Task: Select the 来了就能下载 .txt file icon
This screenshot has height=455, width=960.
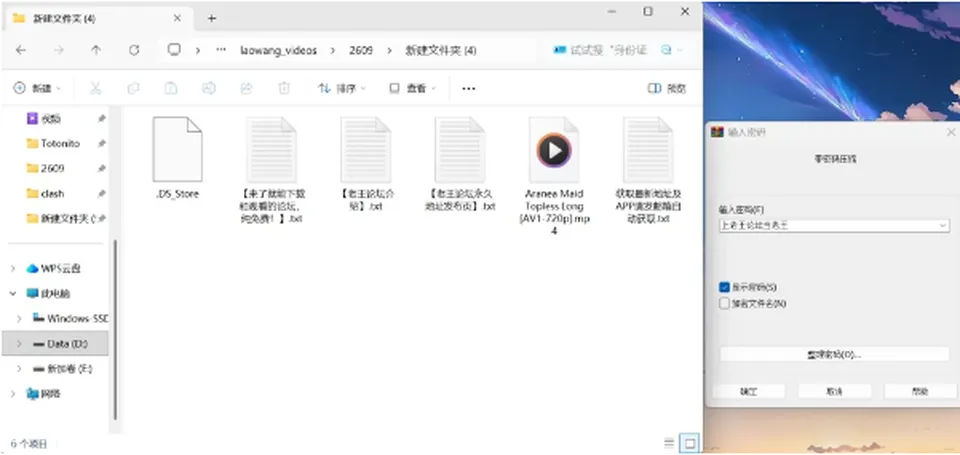Action: tap(271, 149)
